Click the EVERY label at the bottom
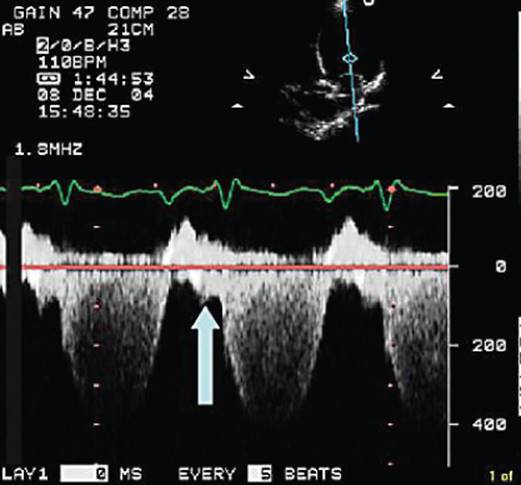The height and width of the screenshot is (485, 521). [x=207, y=474]
